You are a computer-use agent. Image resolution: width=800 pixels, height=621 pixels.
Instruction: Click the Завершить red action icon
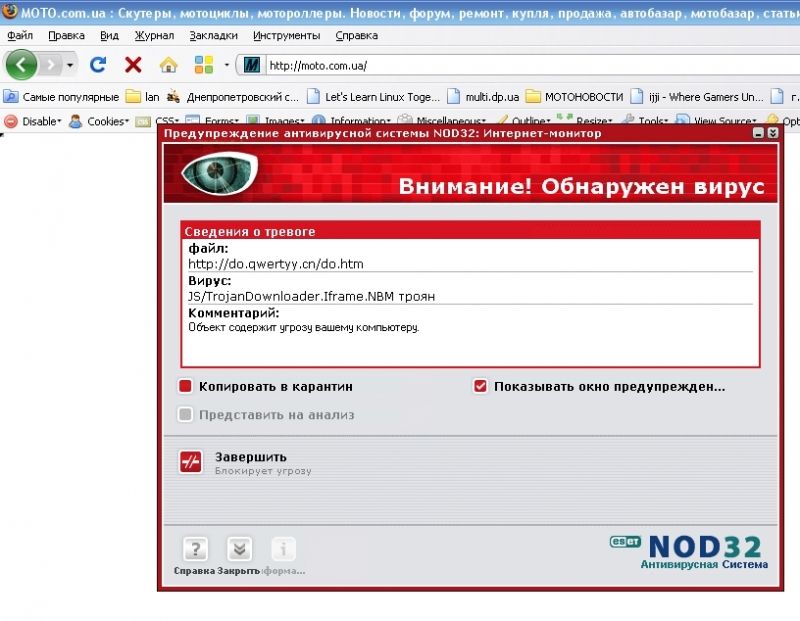[x=191, y=462]
